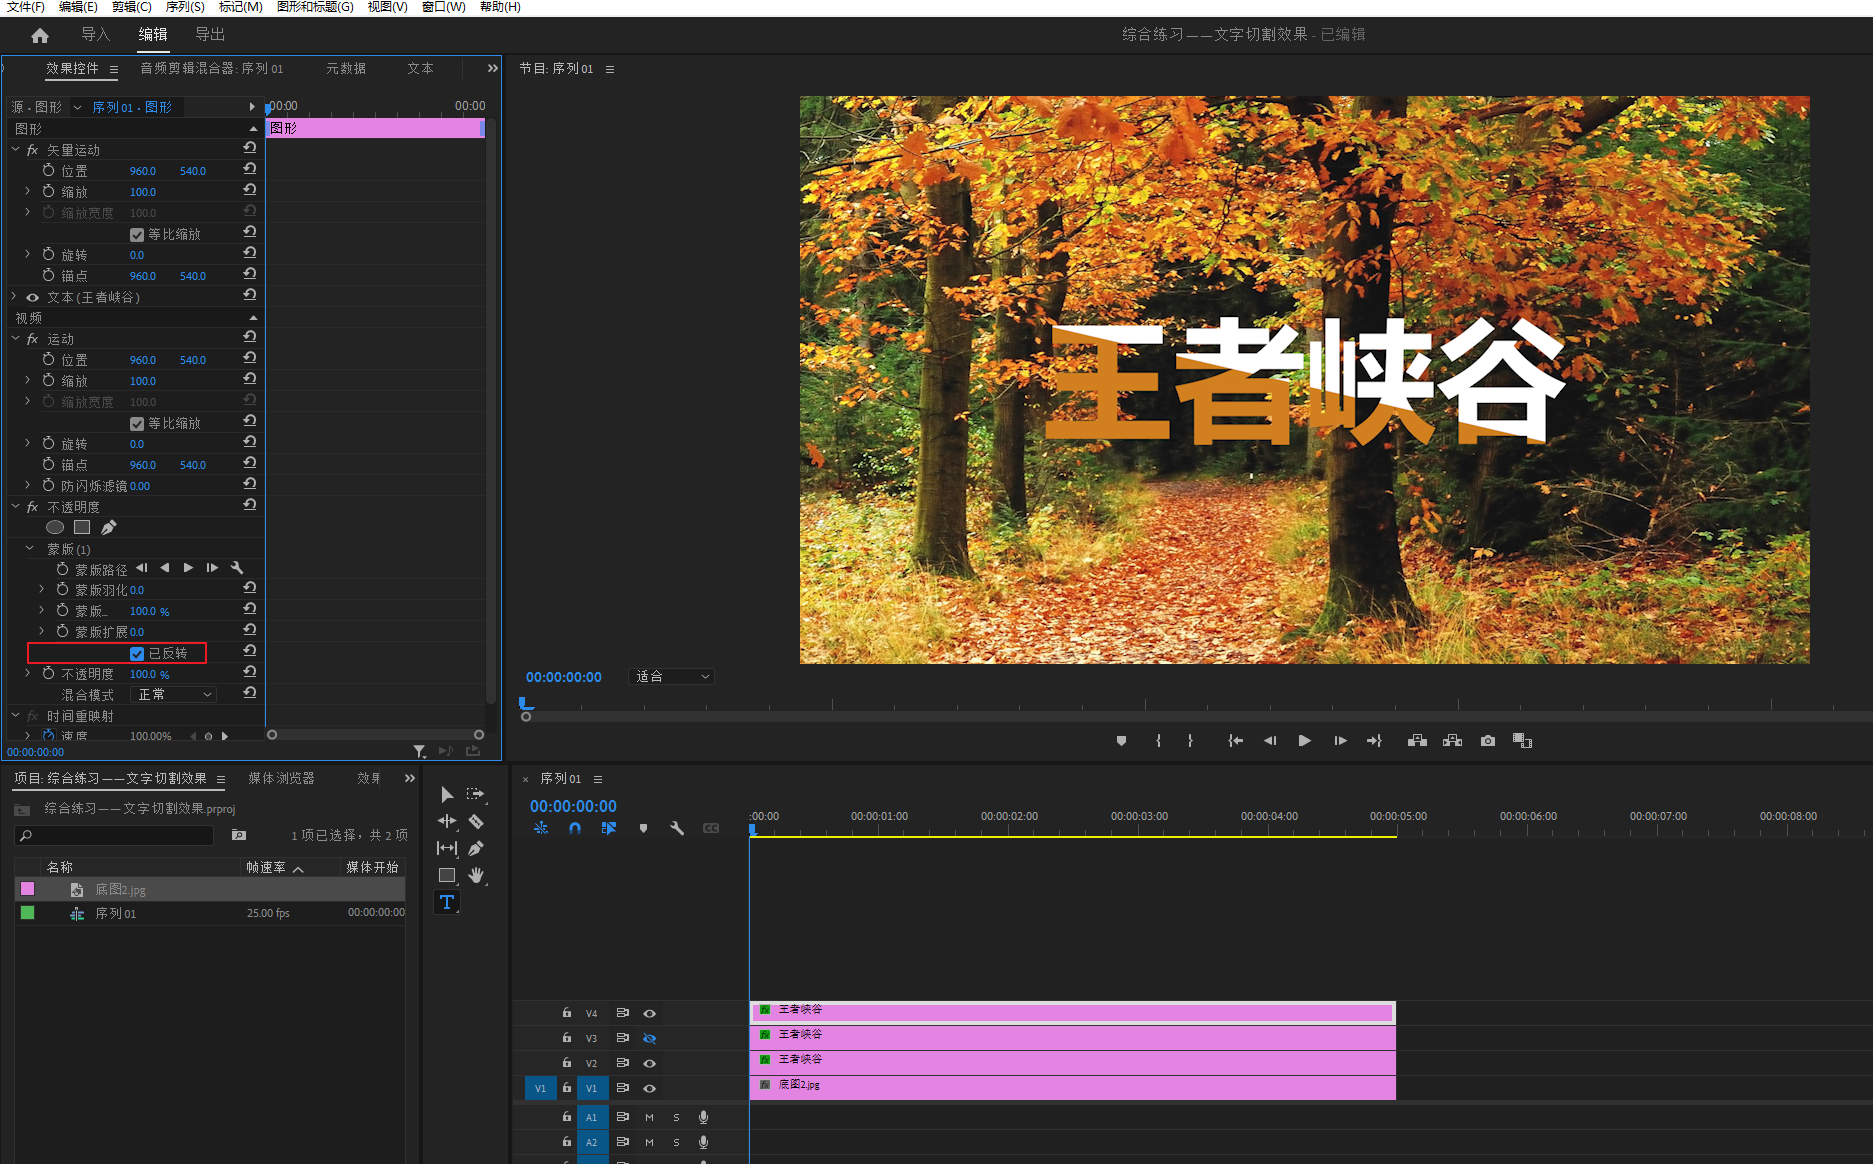Viewport: 1873px width, 1164px height.
Task: Click the Home icon
Action: click(x=40, y=35)
